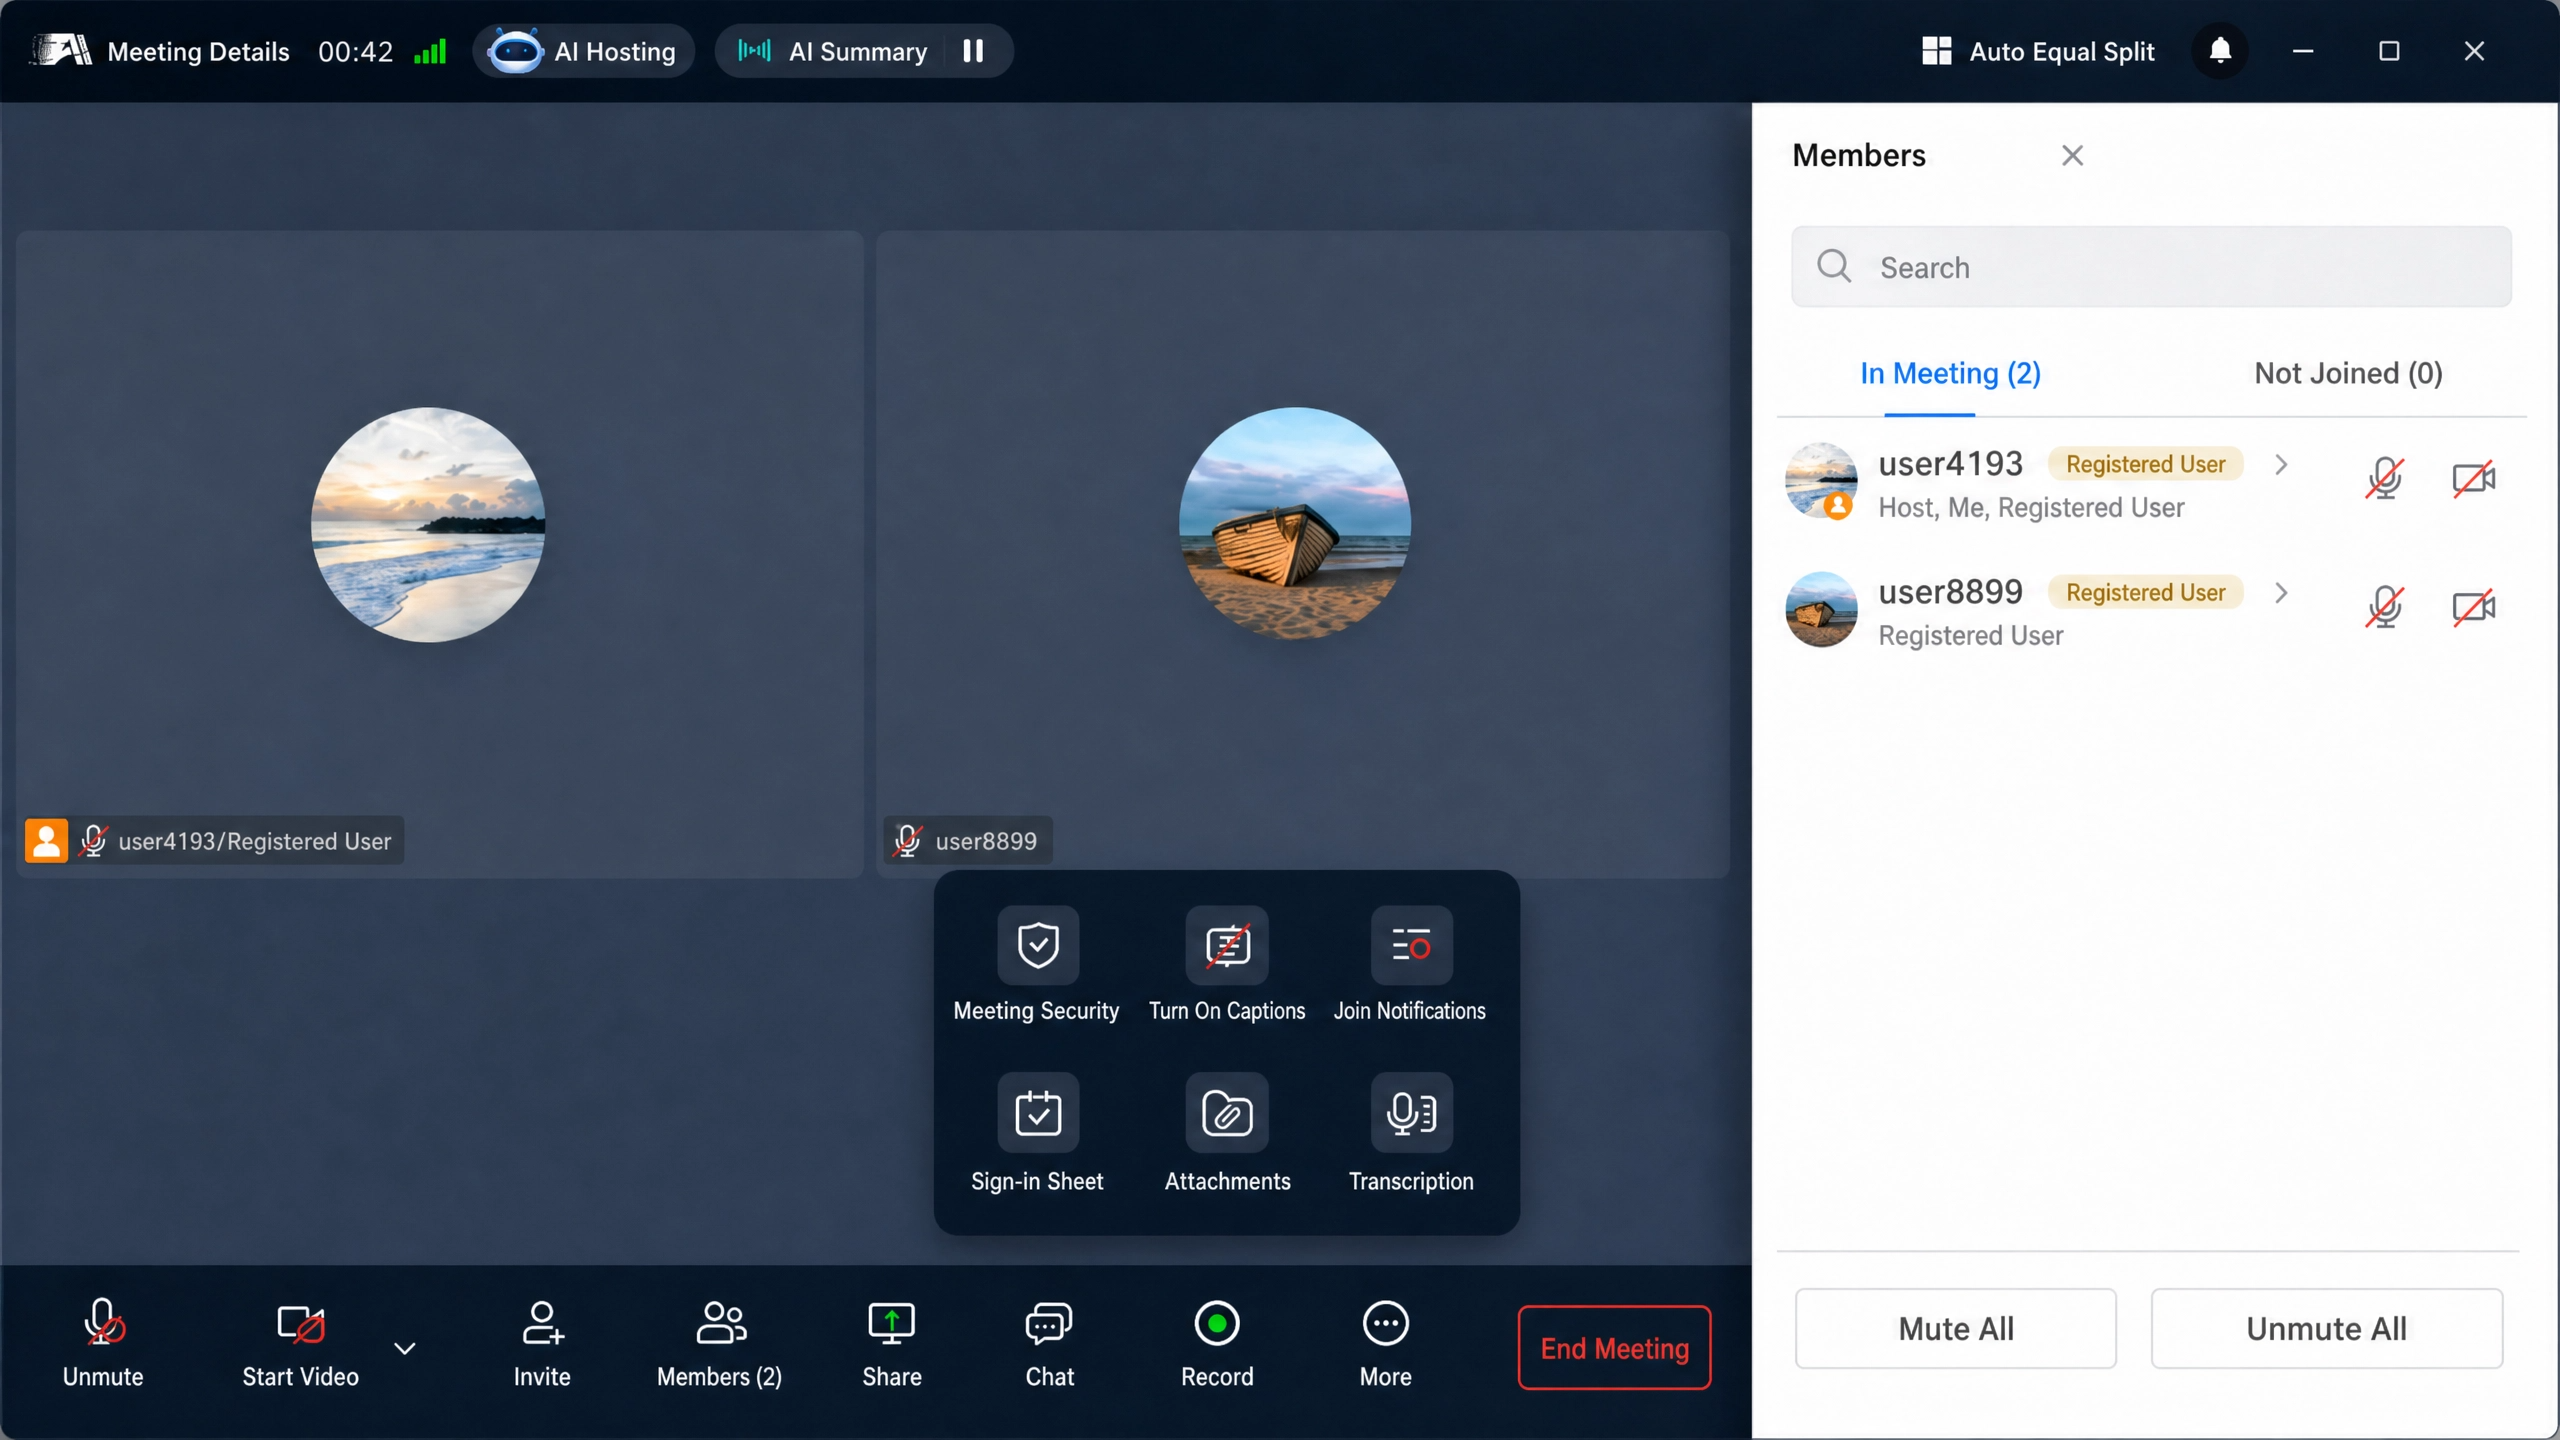Maximize the meeting window
Screen dimensions: 2560x1440
[2389, 51]
